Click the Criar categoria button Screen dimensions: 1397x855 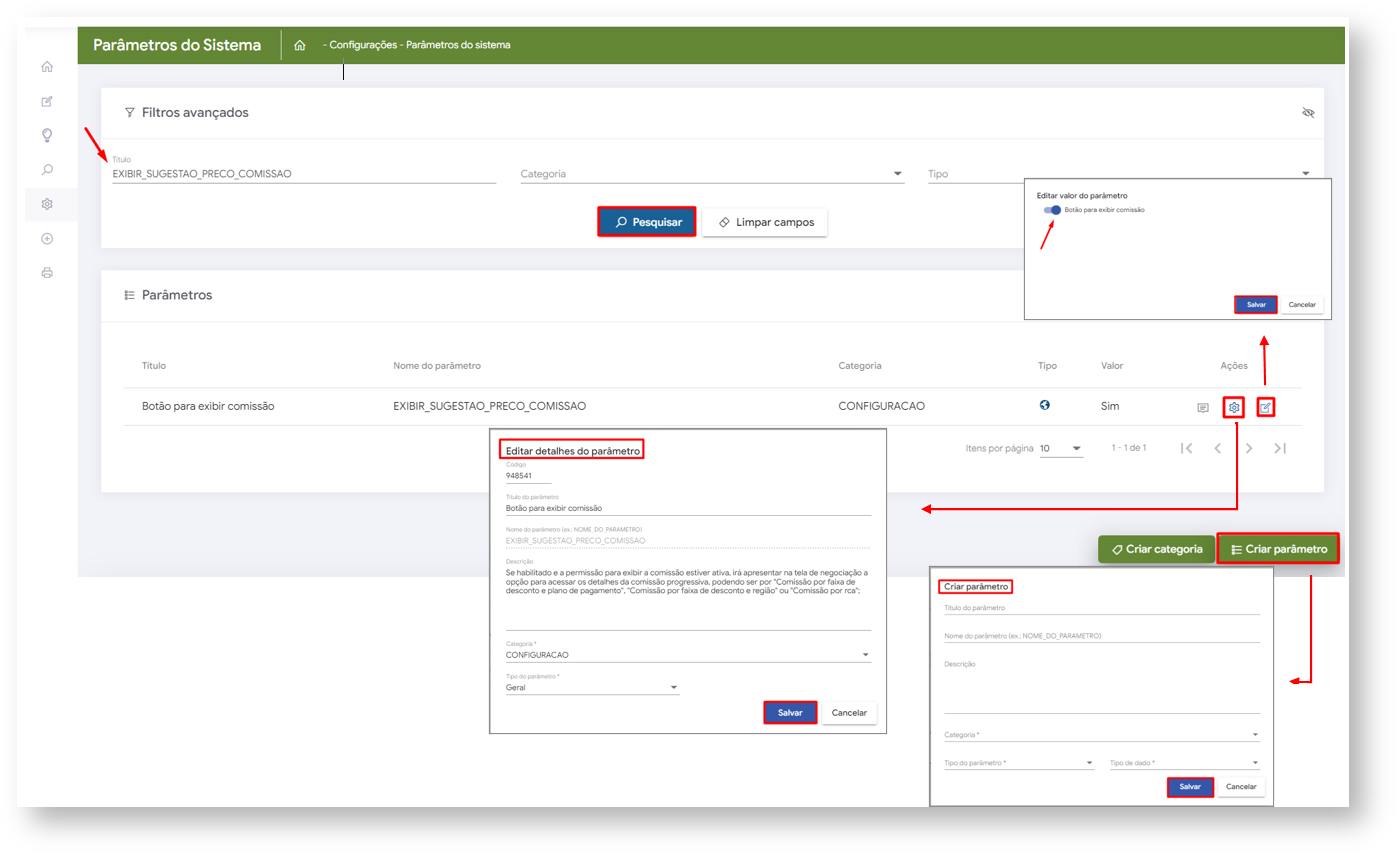pos(1156,549)
